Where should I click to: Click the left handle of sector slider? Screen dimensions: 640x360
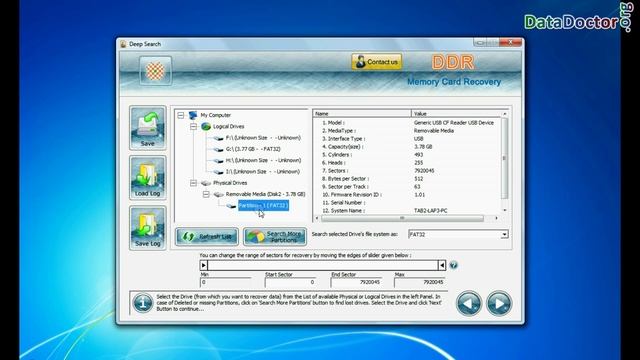(204, 265)
